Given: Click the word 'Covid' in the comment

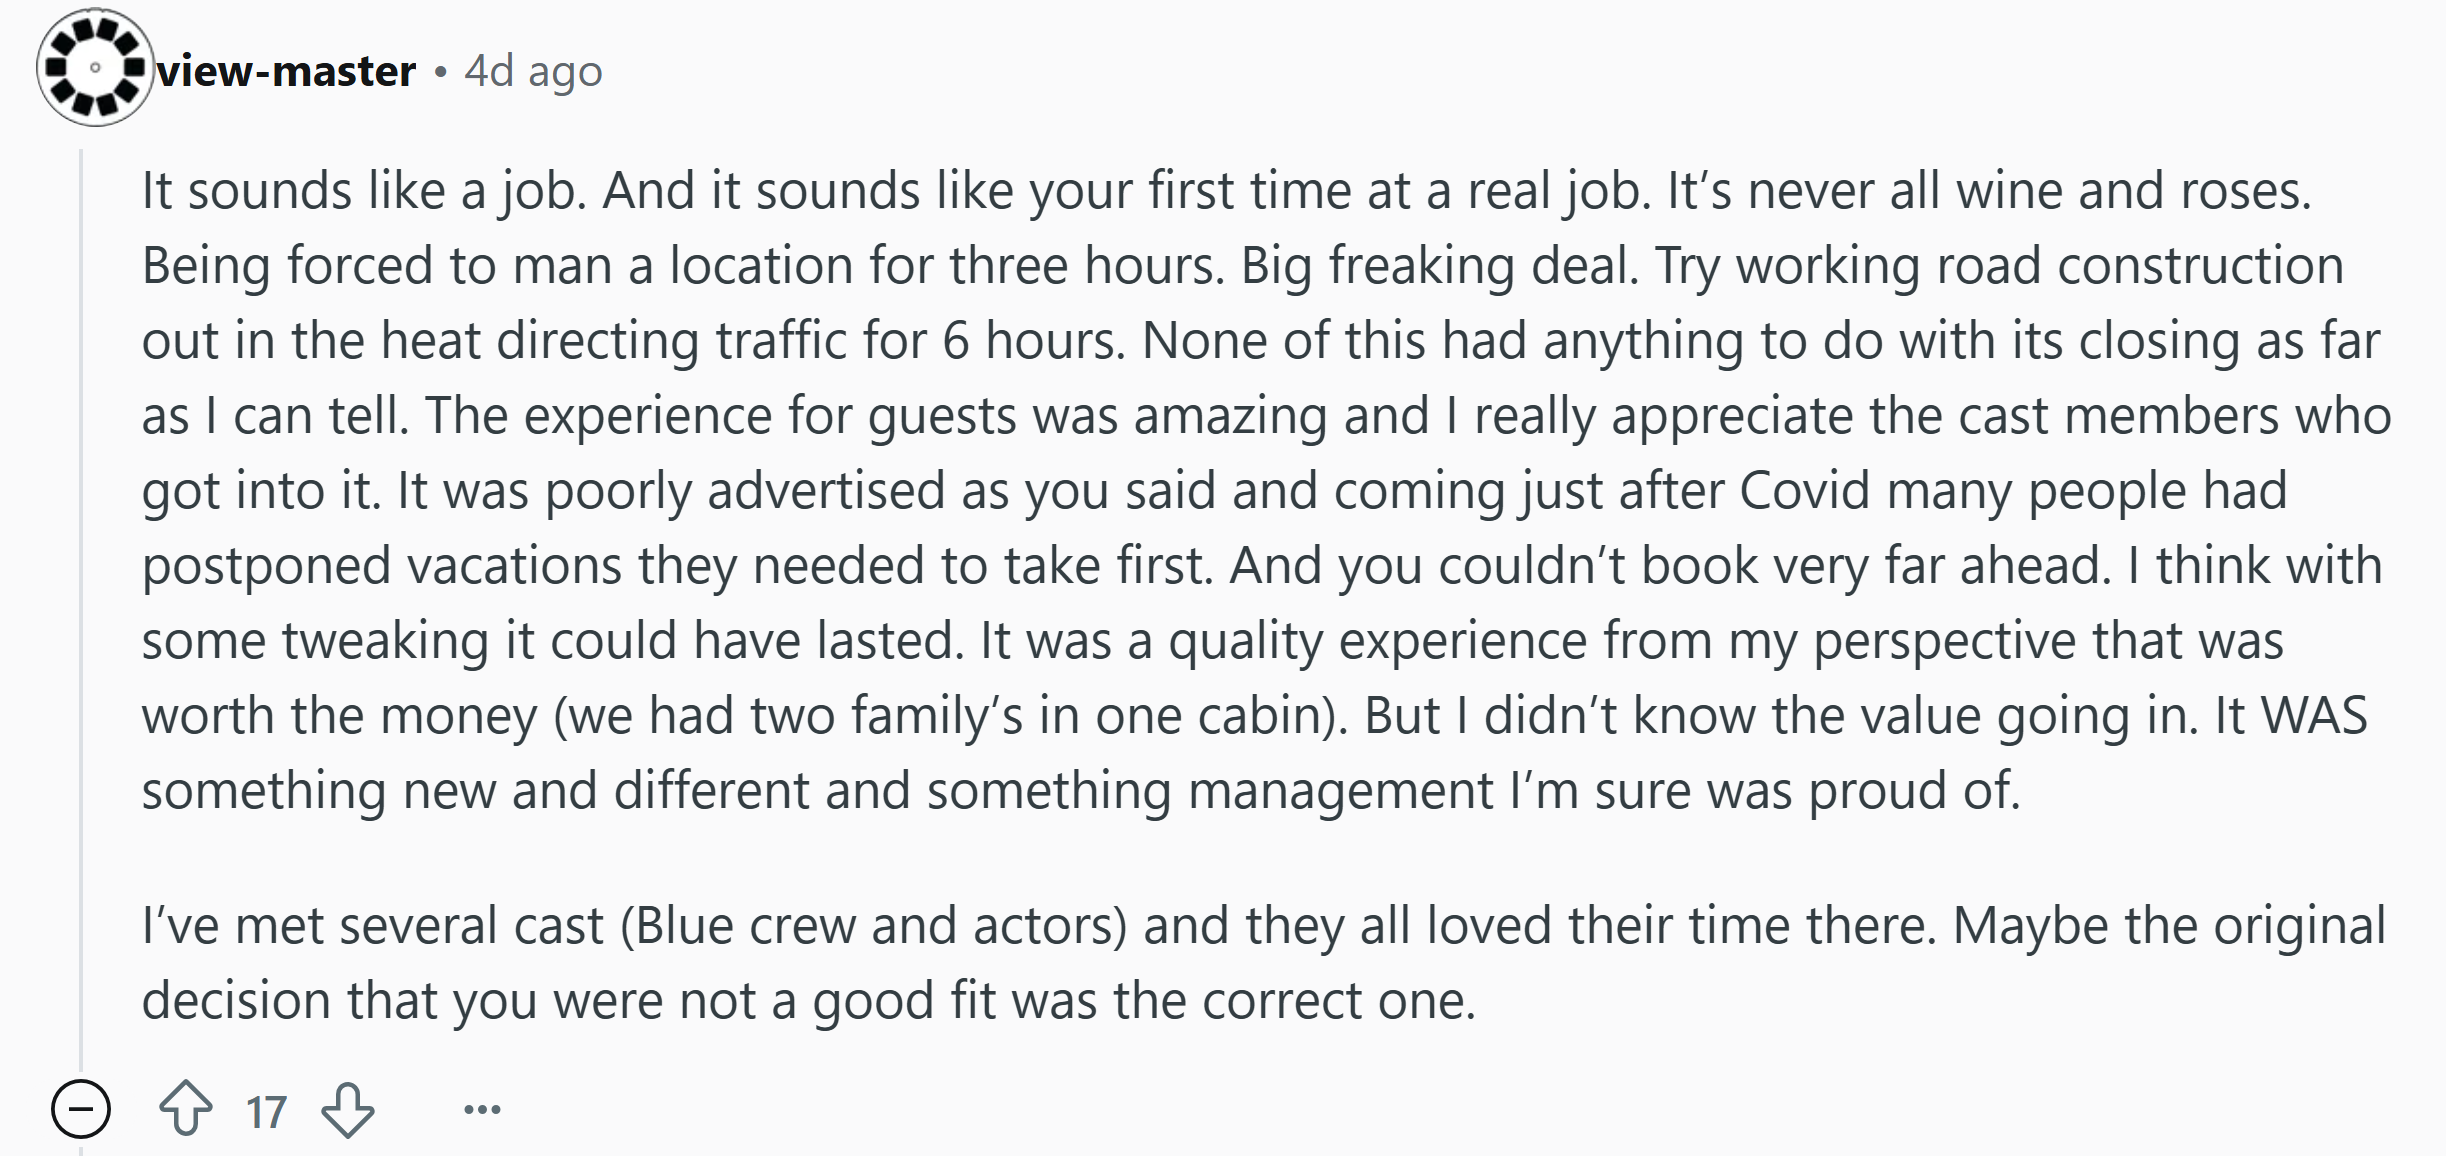Looking at the screenshot, I should (x=1804, y=491).
